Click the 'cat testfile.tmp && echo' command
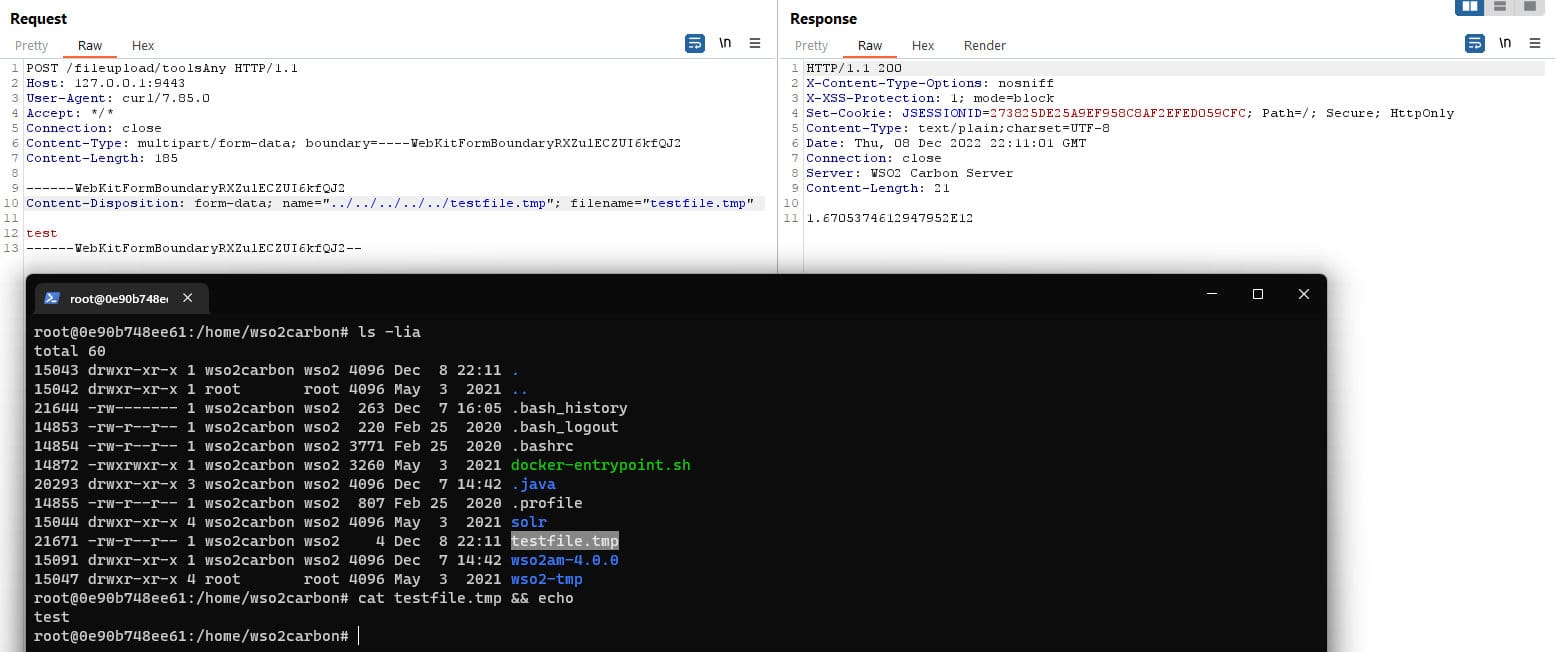The width and height of the screenshot is (1556, 652). point(466,598)
